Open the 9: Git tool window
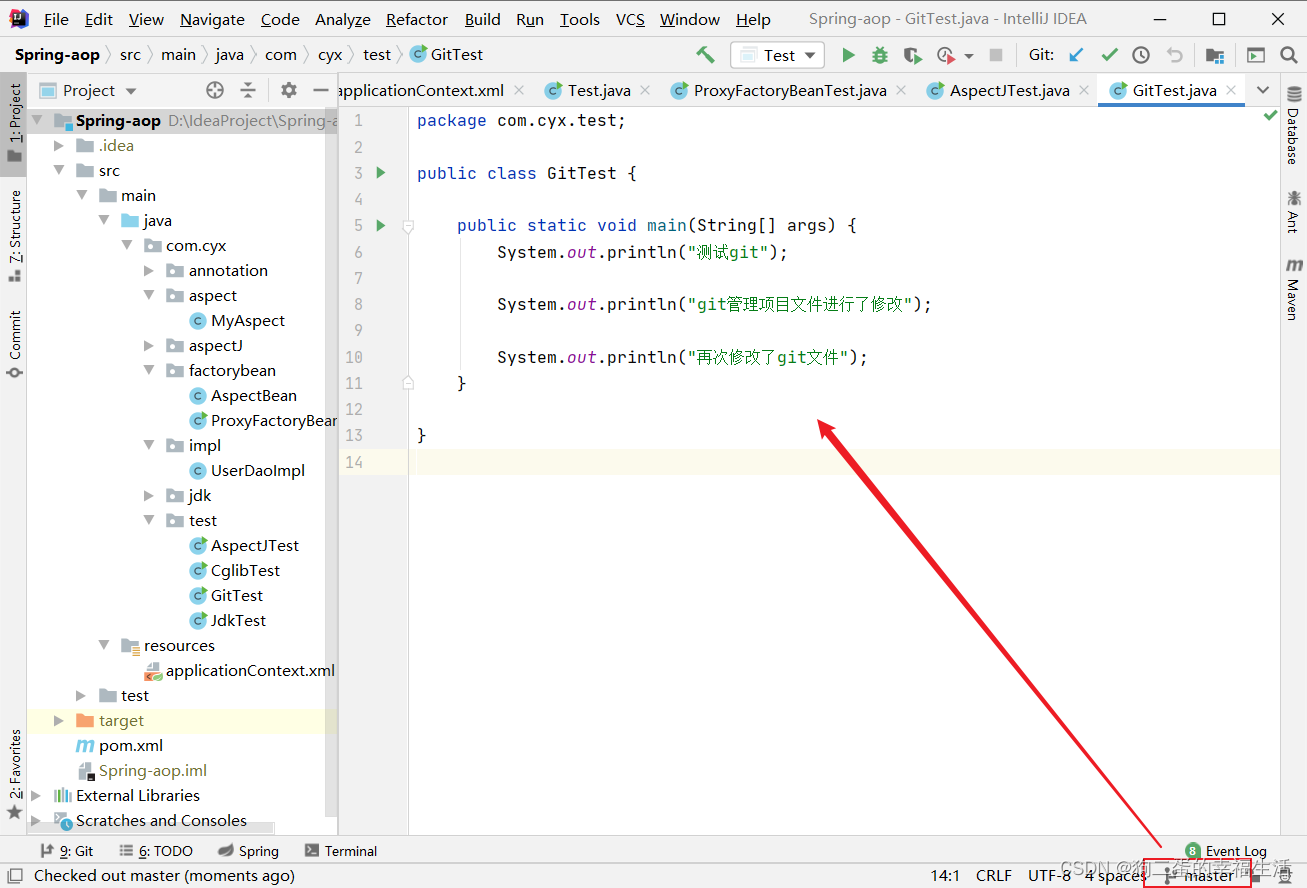 point(66,851)
